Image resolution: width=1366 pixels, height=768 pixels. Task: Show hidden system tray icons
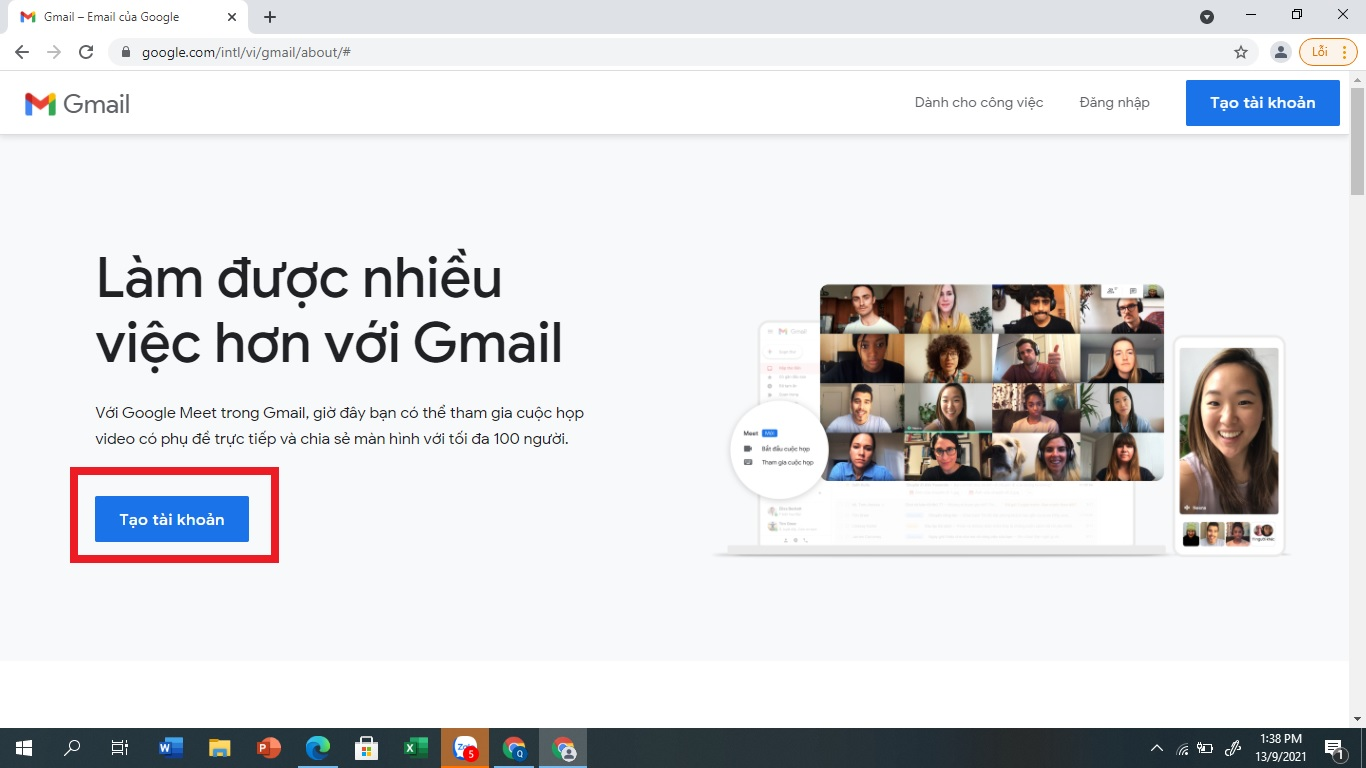[x=1157, y=748]
